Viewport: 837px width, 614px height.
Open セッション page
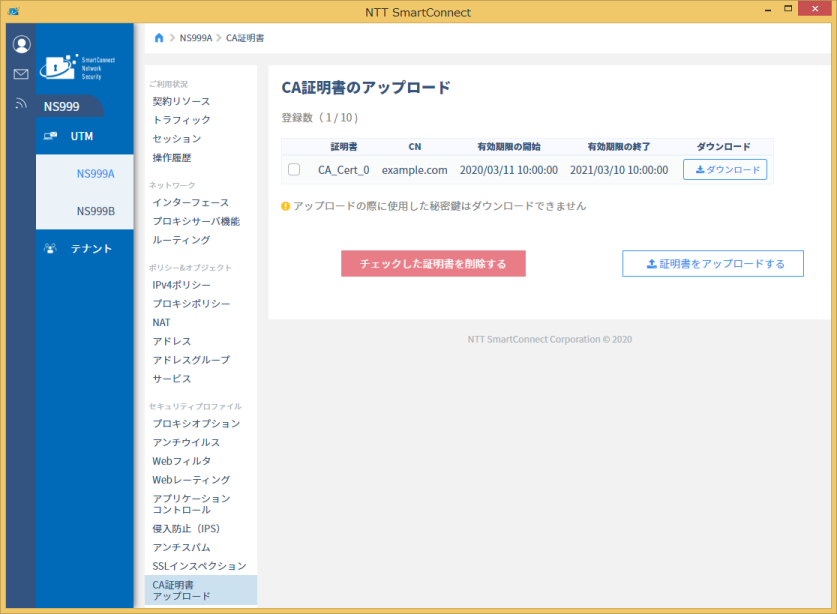pyautogui.click(x=177, y=139)
